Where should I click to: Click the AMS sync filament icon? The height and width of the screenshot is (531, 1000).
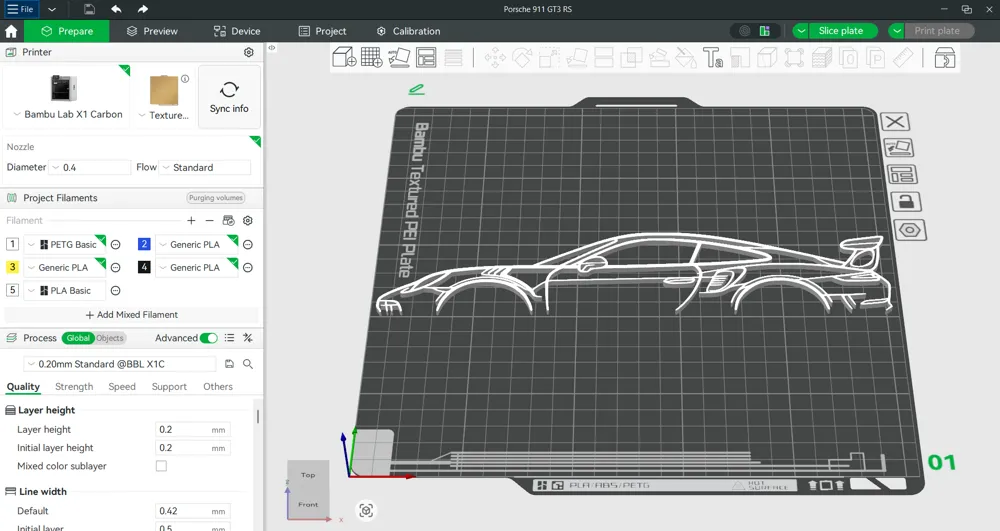coord(228,221)
